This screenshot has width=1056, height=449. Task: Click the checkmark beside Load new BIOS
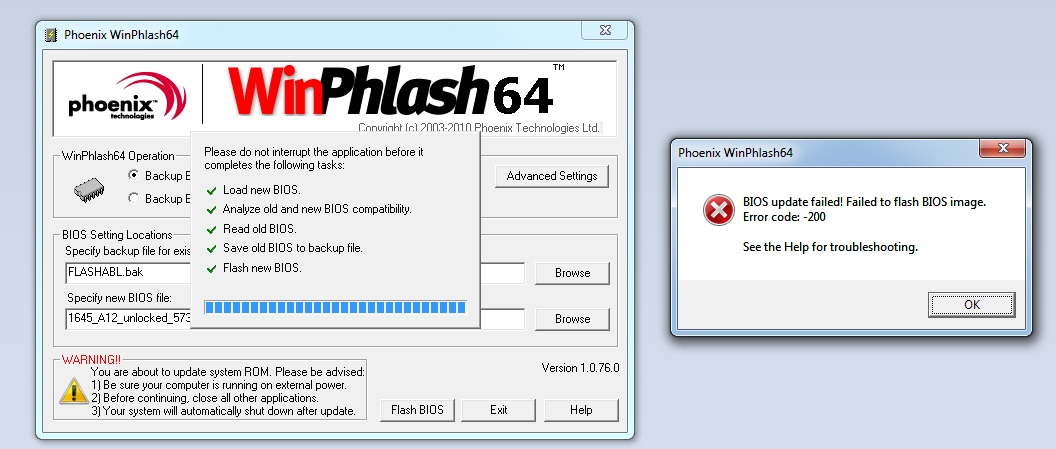point(212,191)
